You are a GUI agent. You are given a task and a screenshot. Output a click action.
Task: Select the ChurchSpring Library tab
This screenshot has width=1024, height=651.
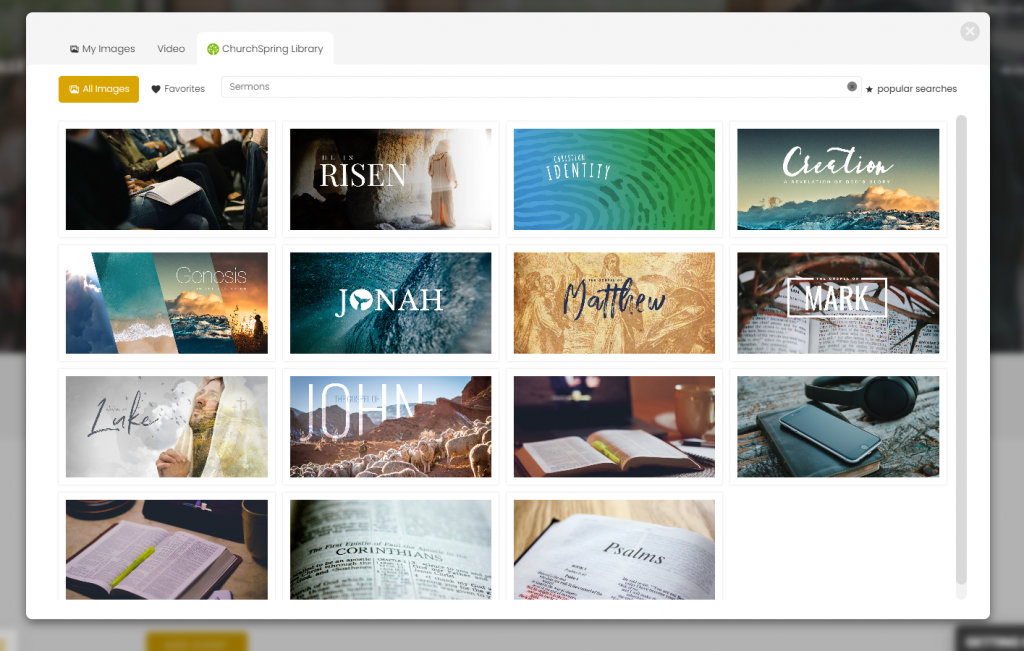[265, 49]
